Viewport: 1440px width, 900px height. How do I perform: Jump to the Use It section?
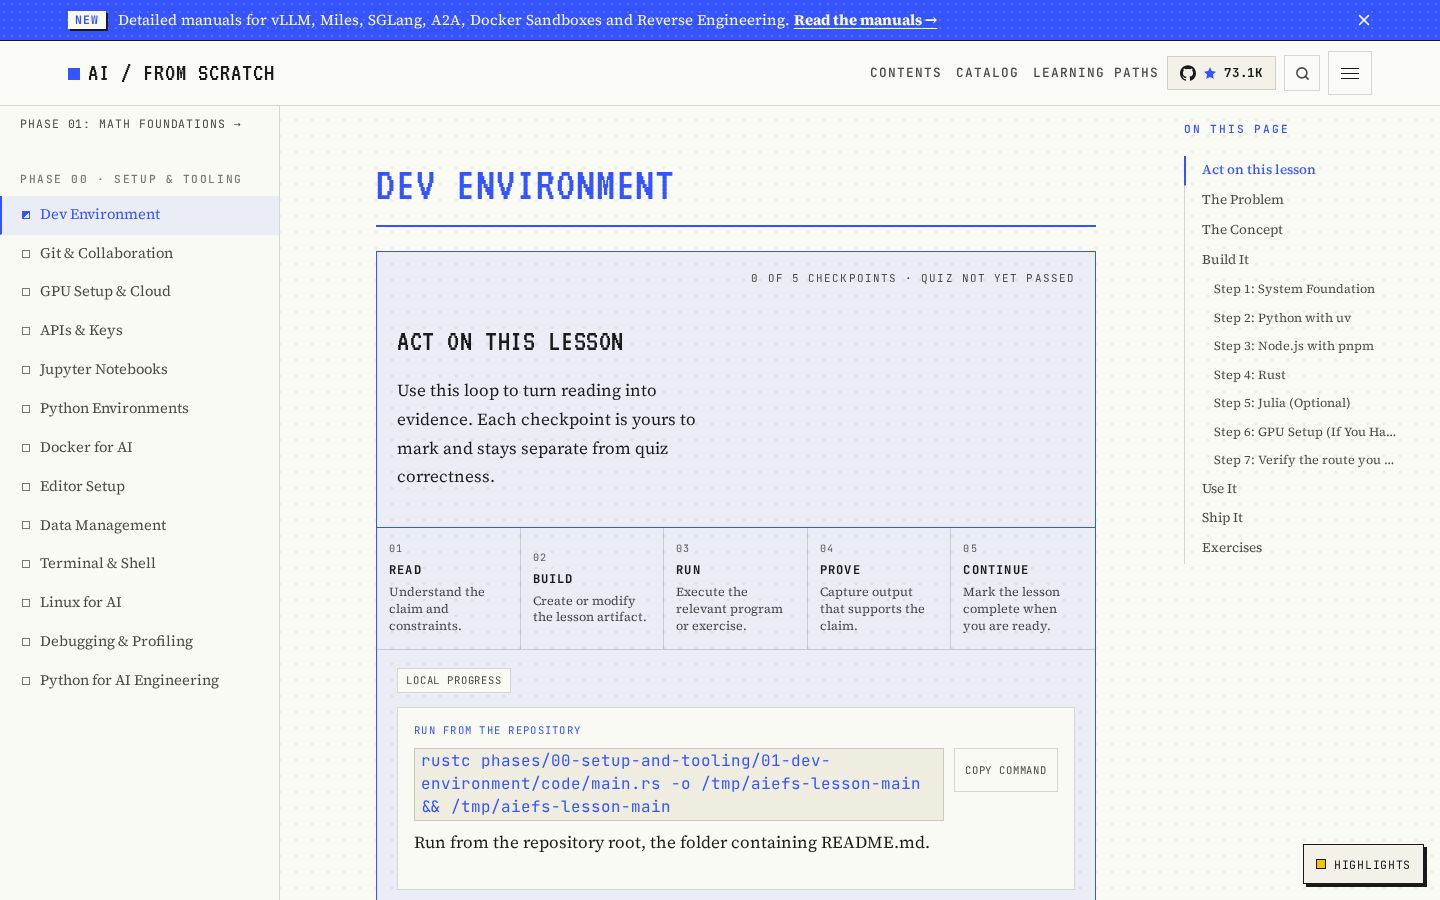[x=1219, y=489]
